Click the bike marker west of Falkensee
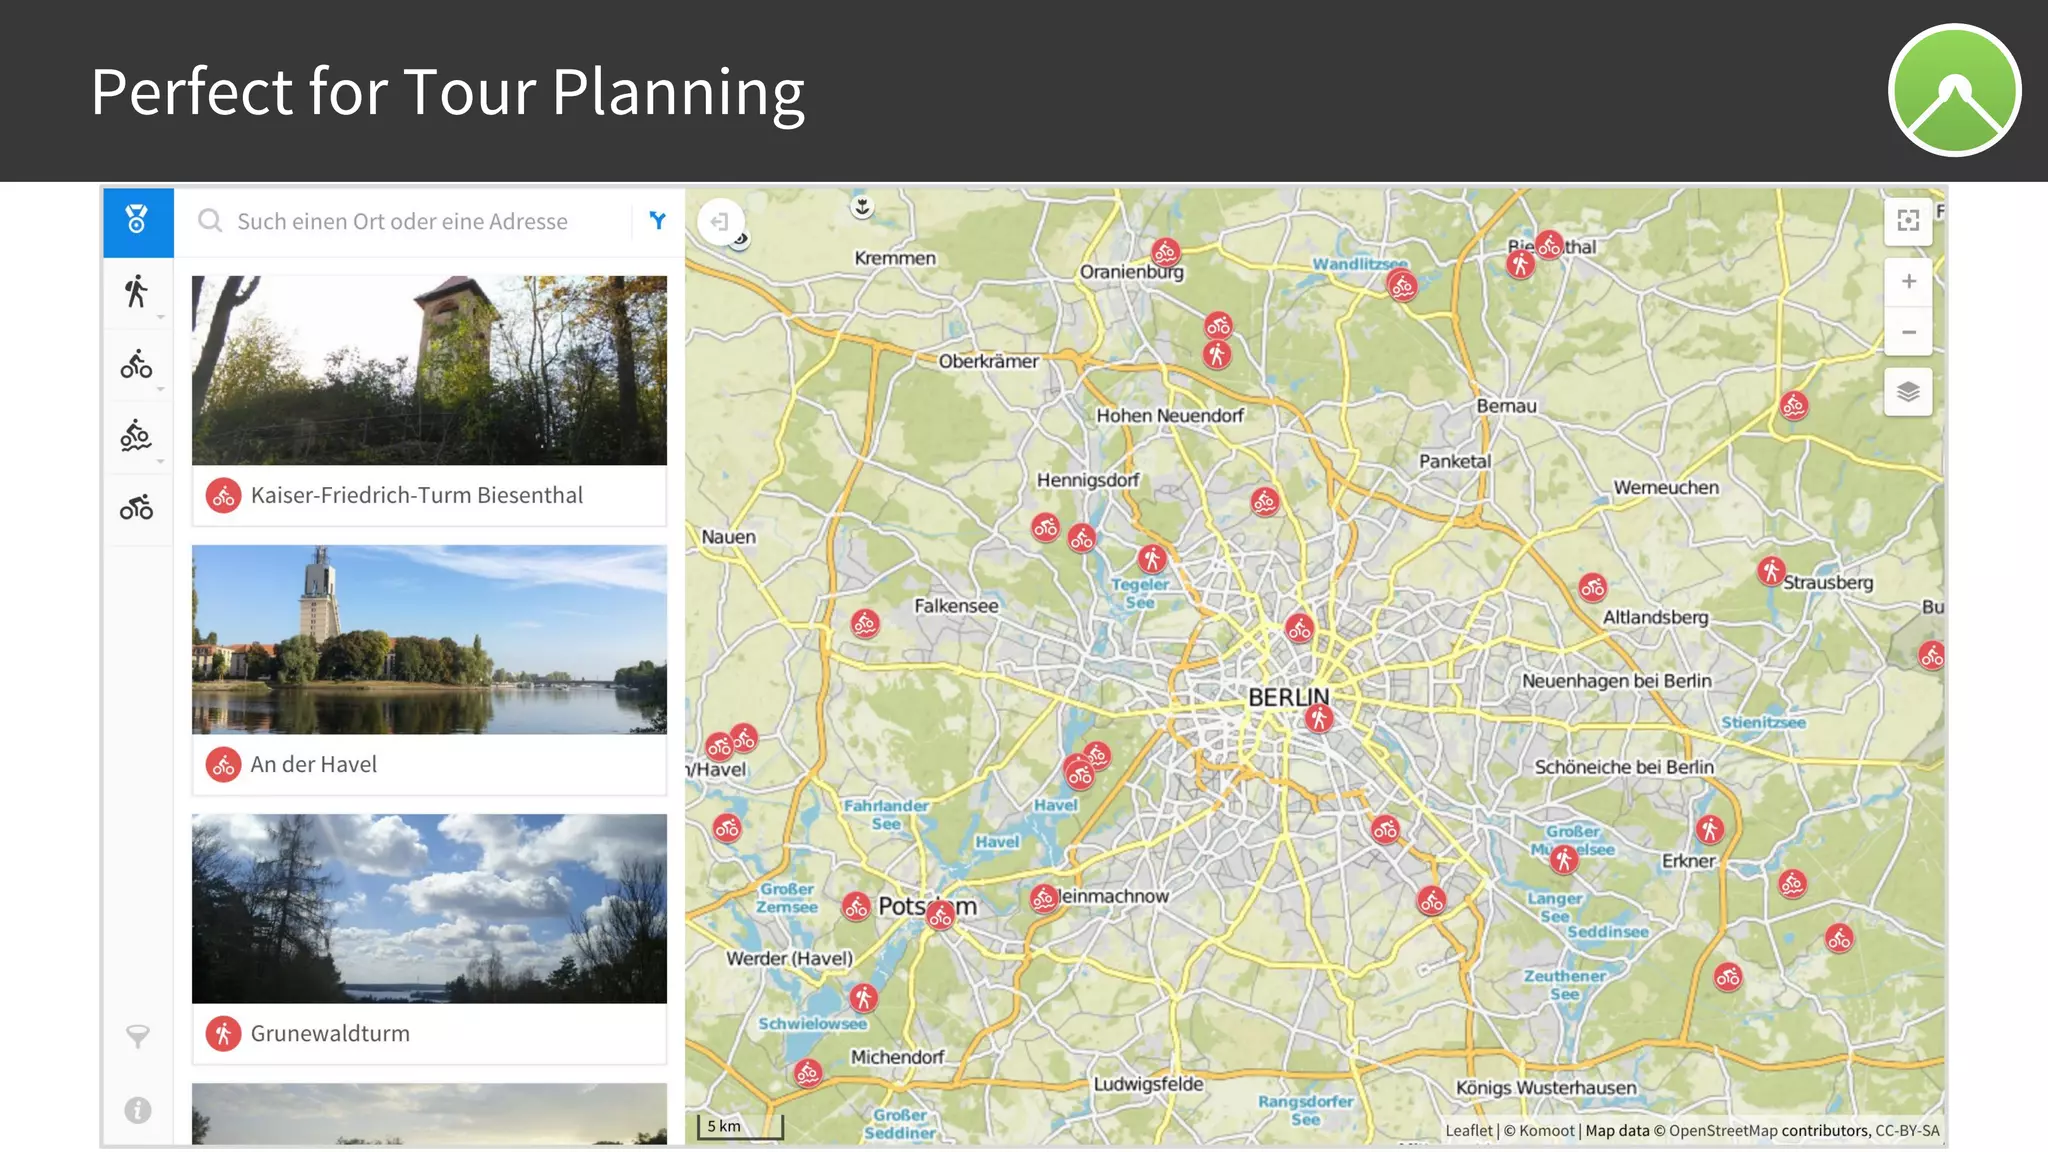Viewport: 2048px width, 1152px height. pos(865,625)
